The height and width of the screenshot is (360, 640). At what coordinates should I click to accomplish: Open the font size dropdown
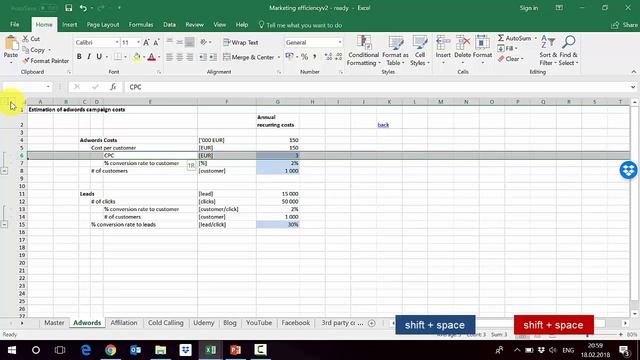pos(138,42)
